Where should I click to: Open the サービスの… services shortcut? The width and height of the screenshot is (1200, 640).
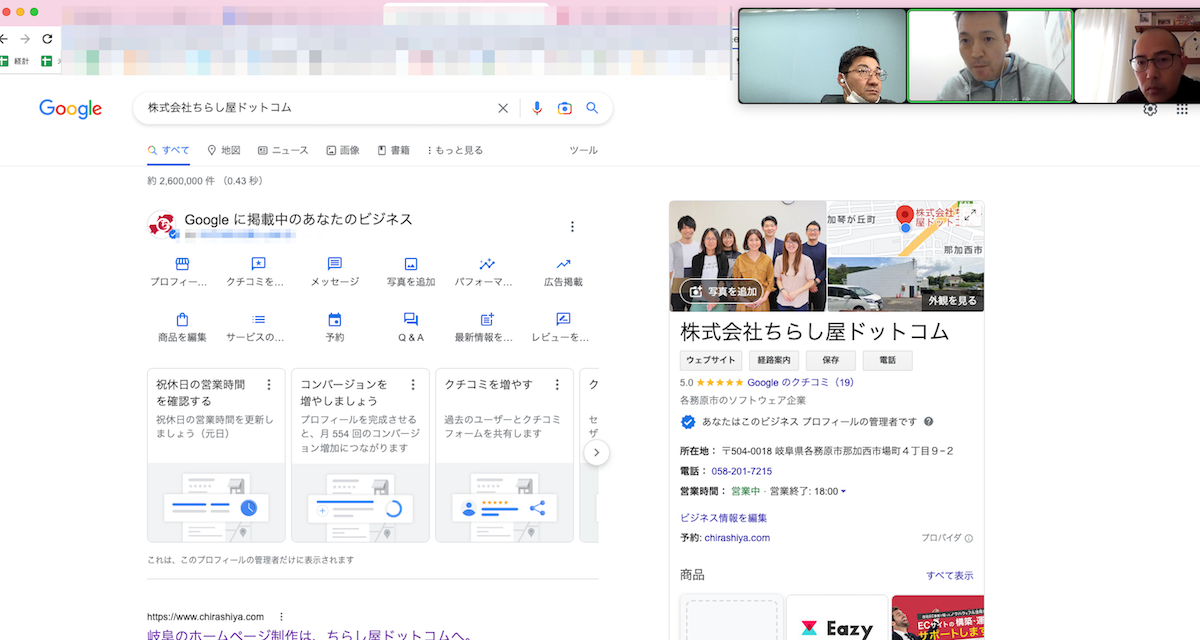[258, 328]
